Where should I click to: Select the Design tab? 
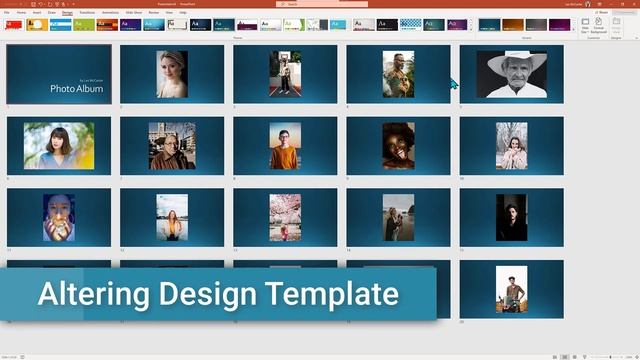pos(67,13)
